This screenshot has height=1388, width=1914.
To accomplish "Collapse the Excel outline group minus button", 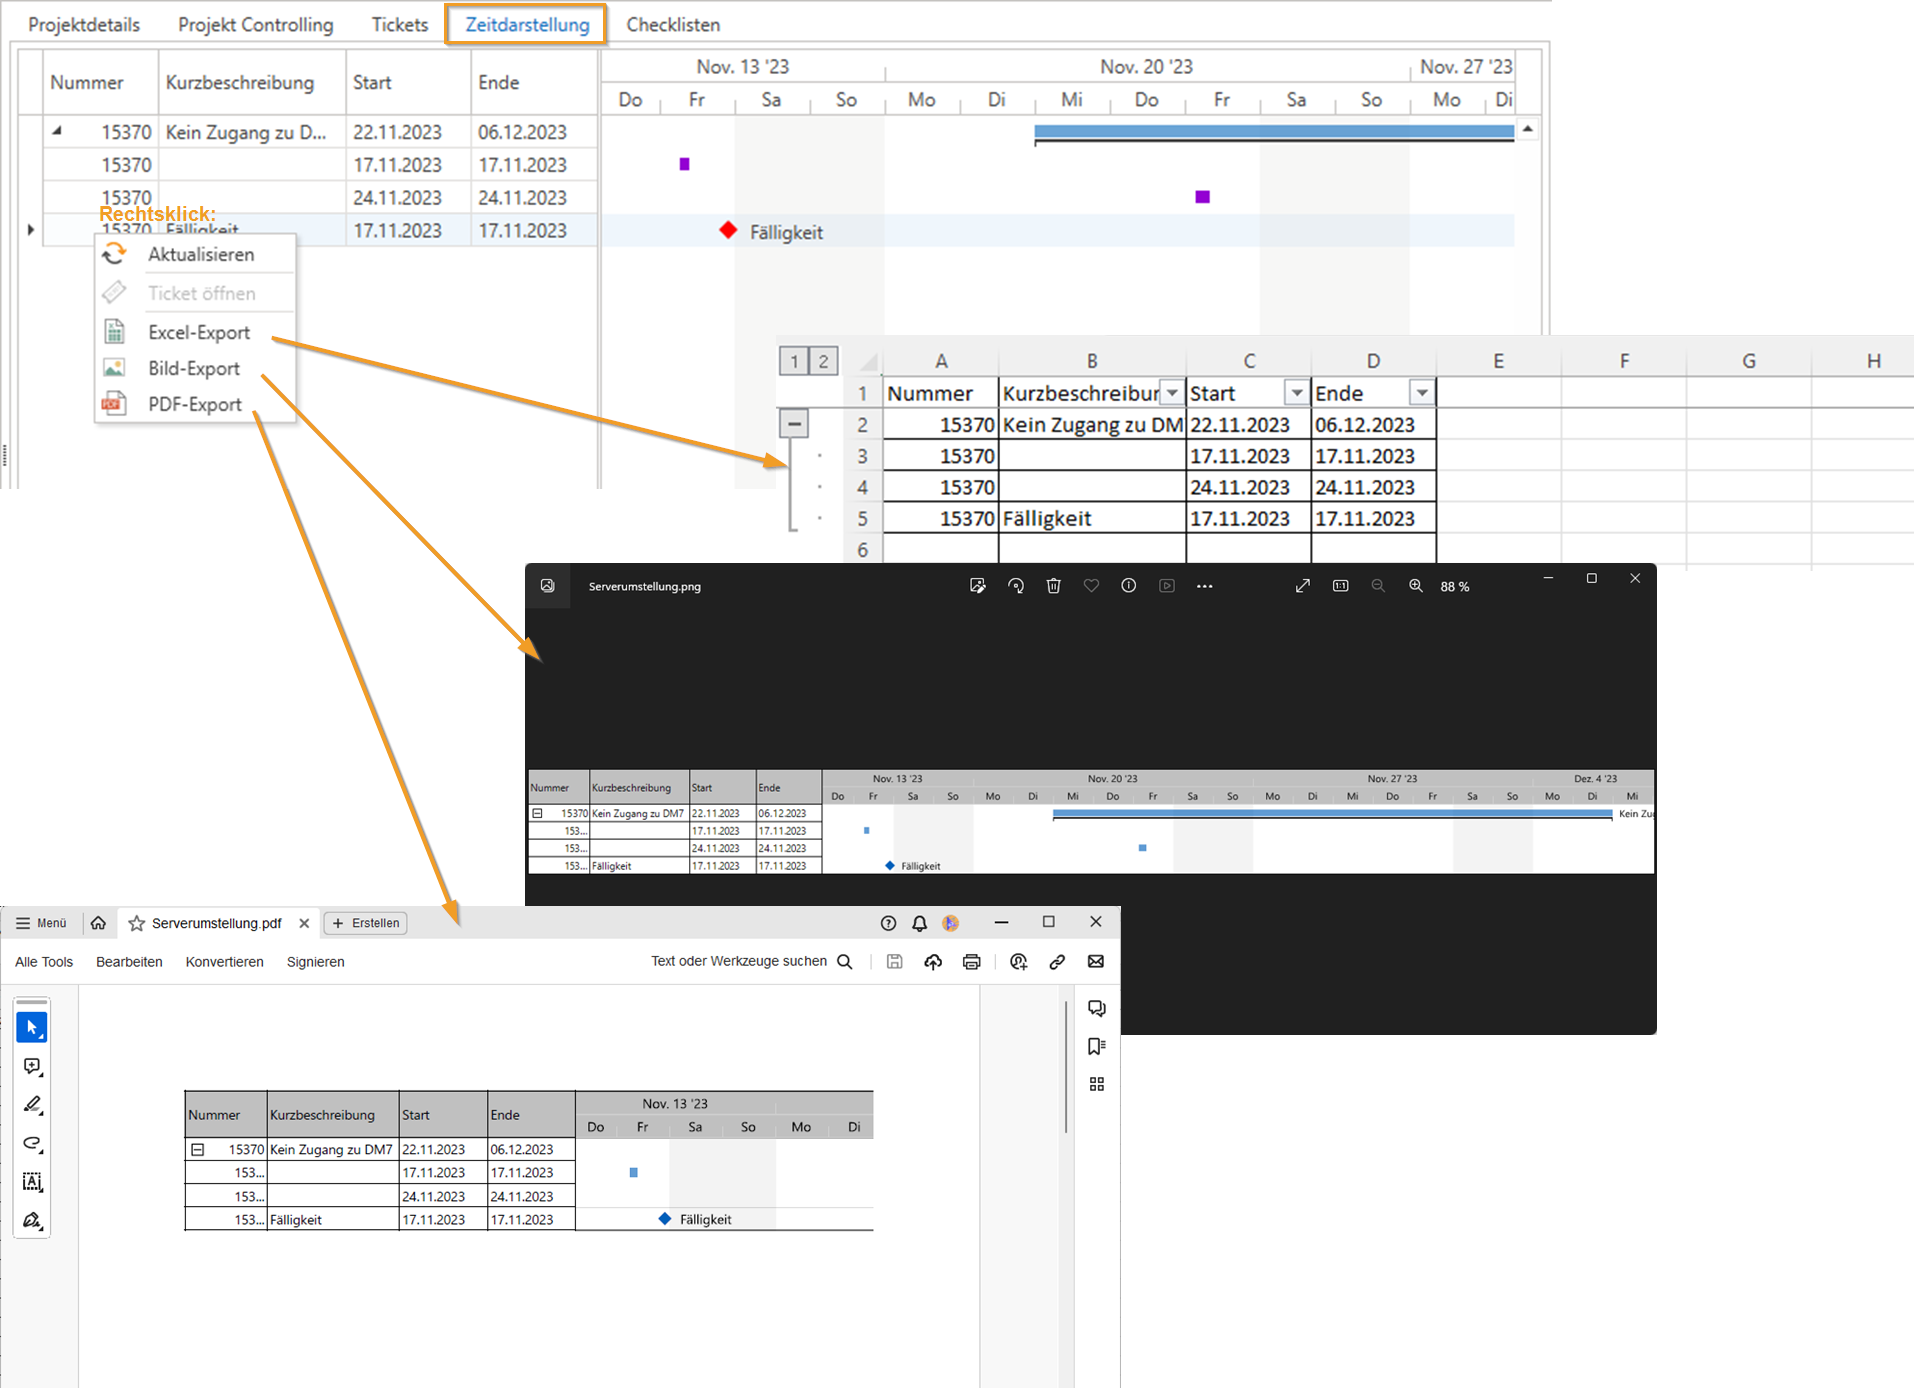I will [x=794, y=424].
